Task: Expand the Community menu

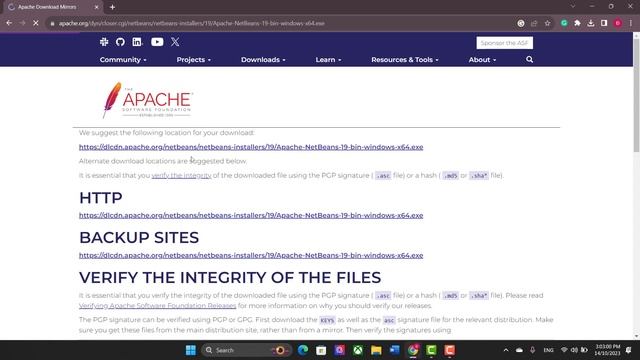Action: 123,60
